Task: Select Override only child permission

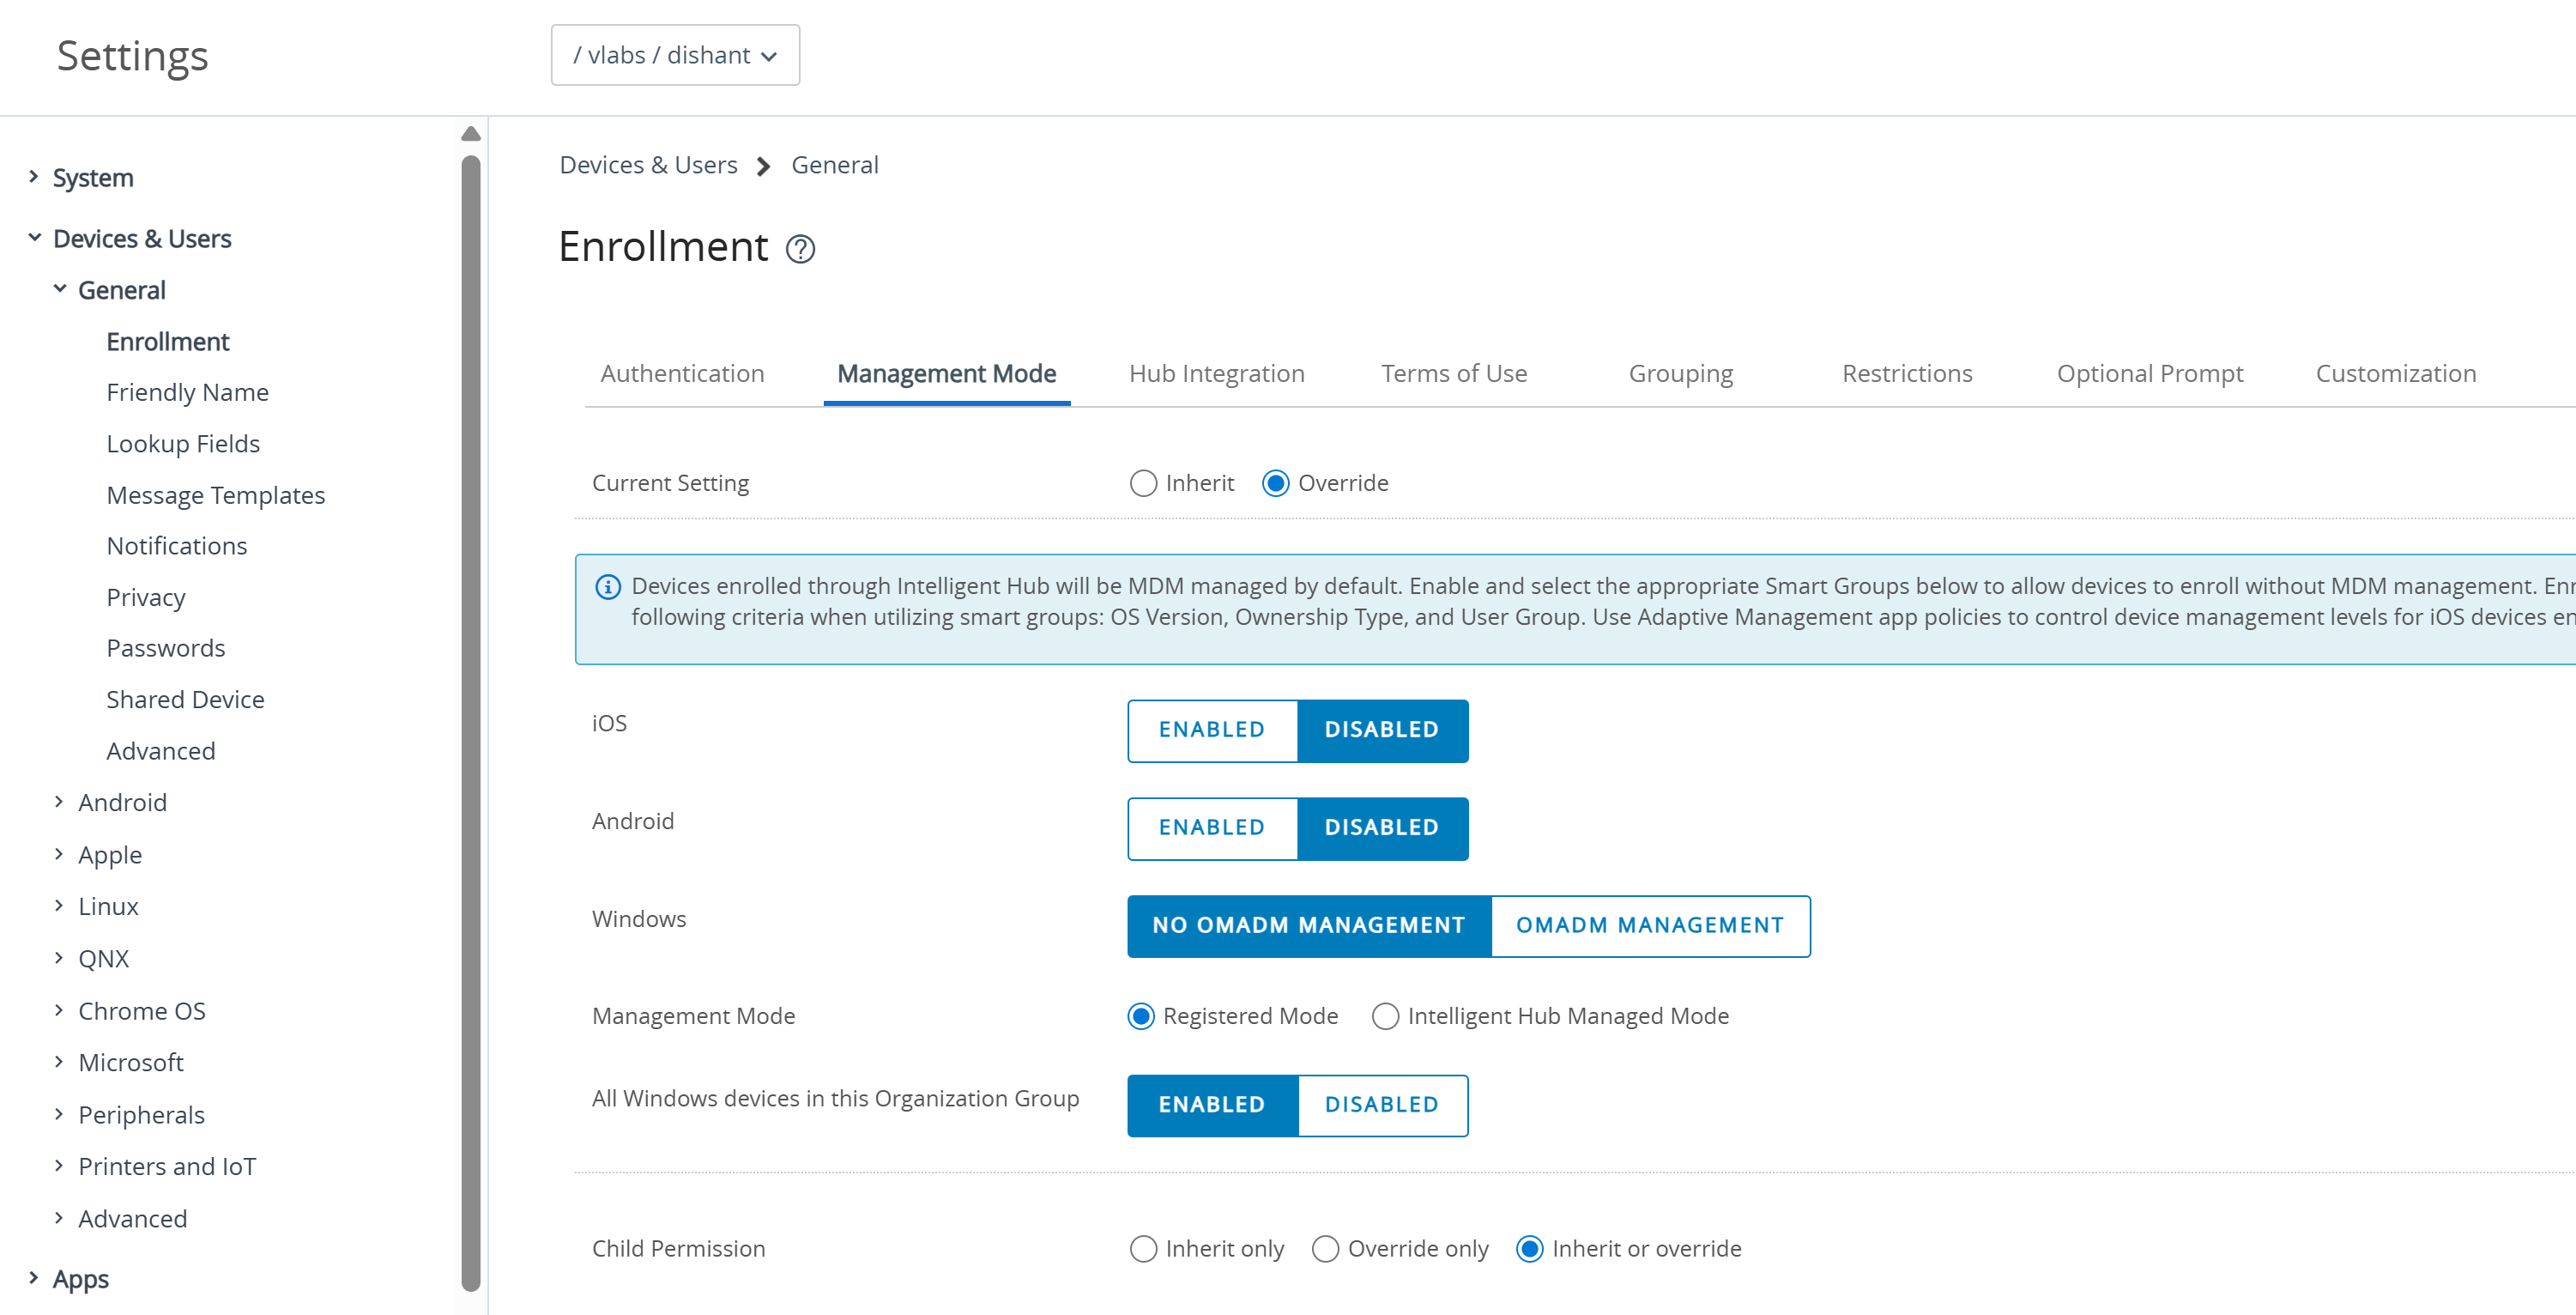Action: tap(1325, 1249)
